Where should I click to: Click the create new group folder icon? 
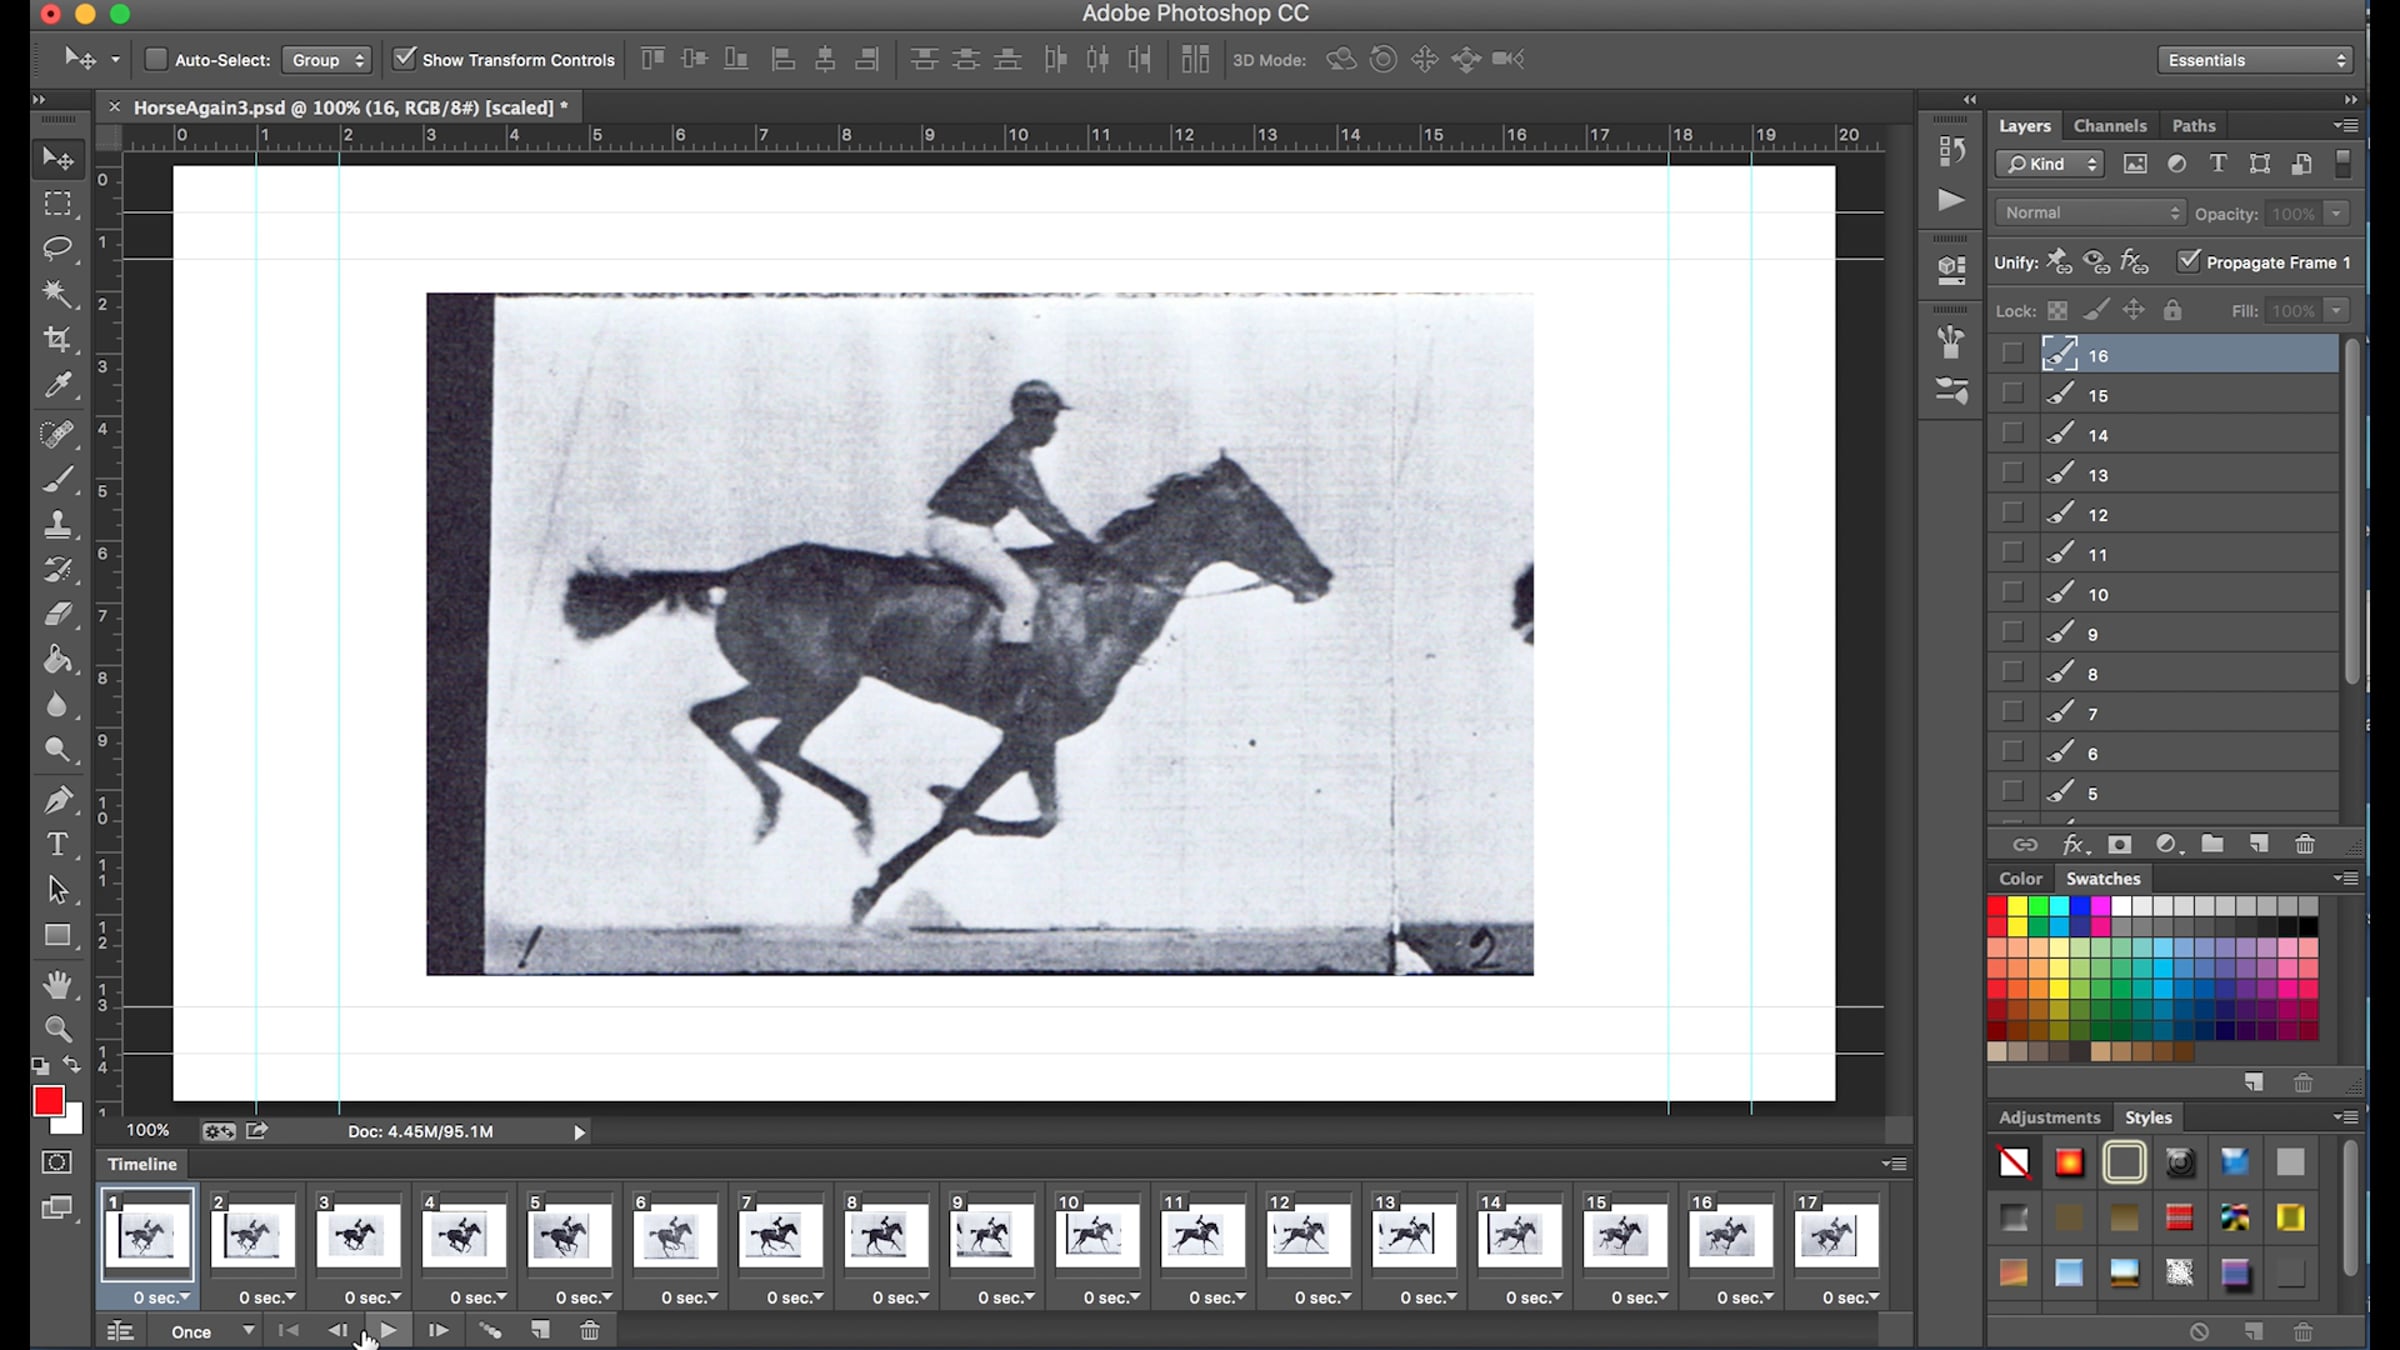2212,844
